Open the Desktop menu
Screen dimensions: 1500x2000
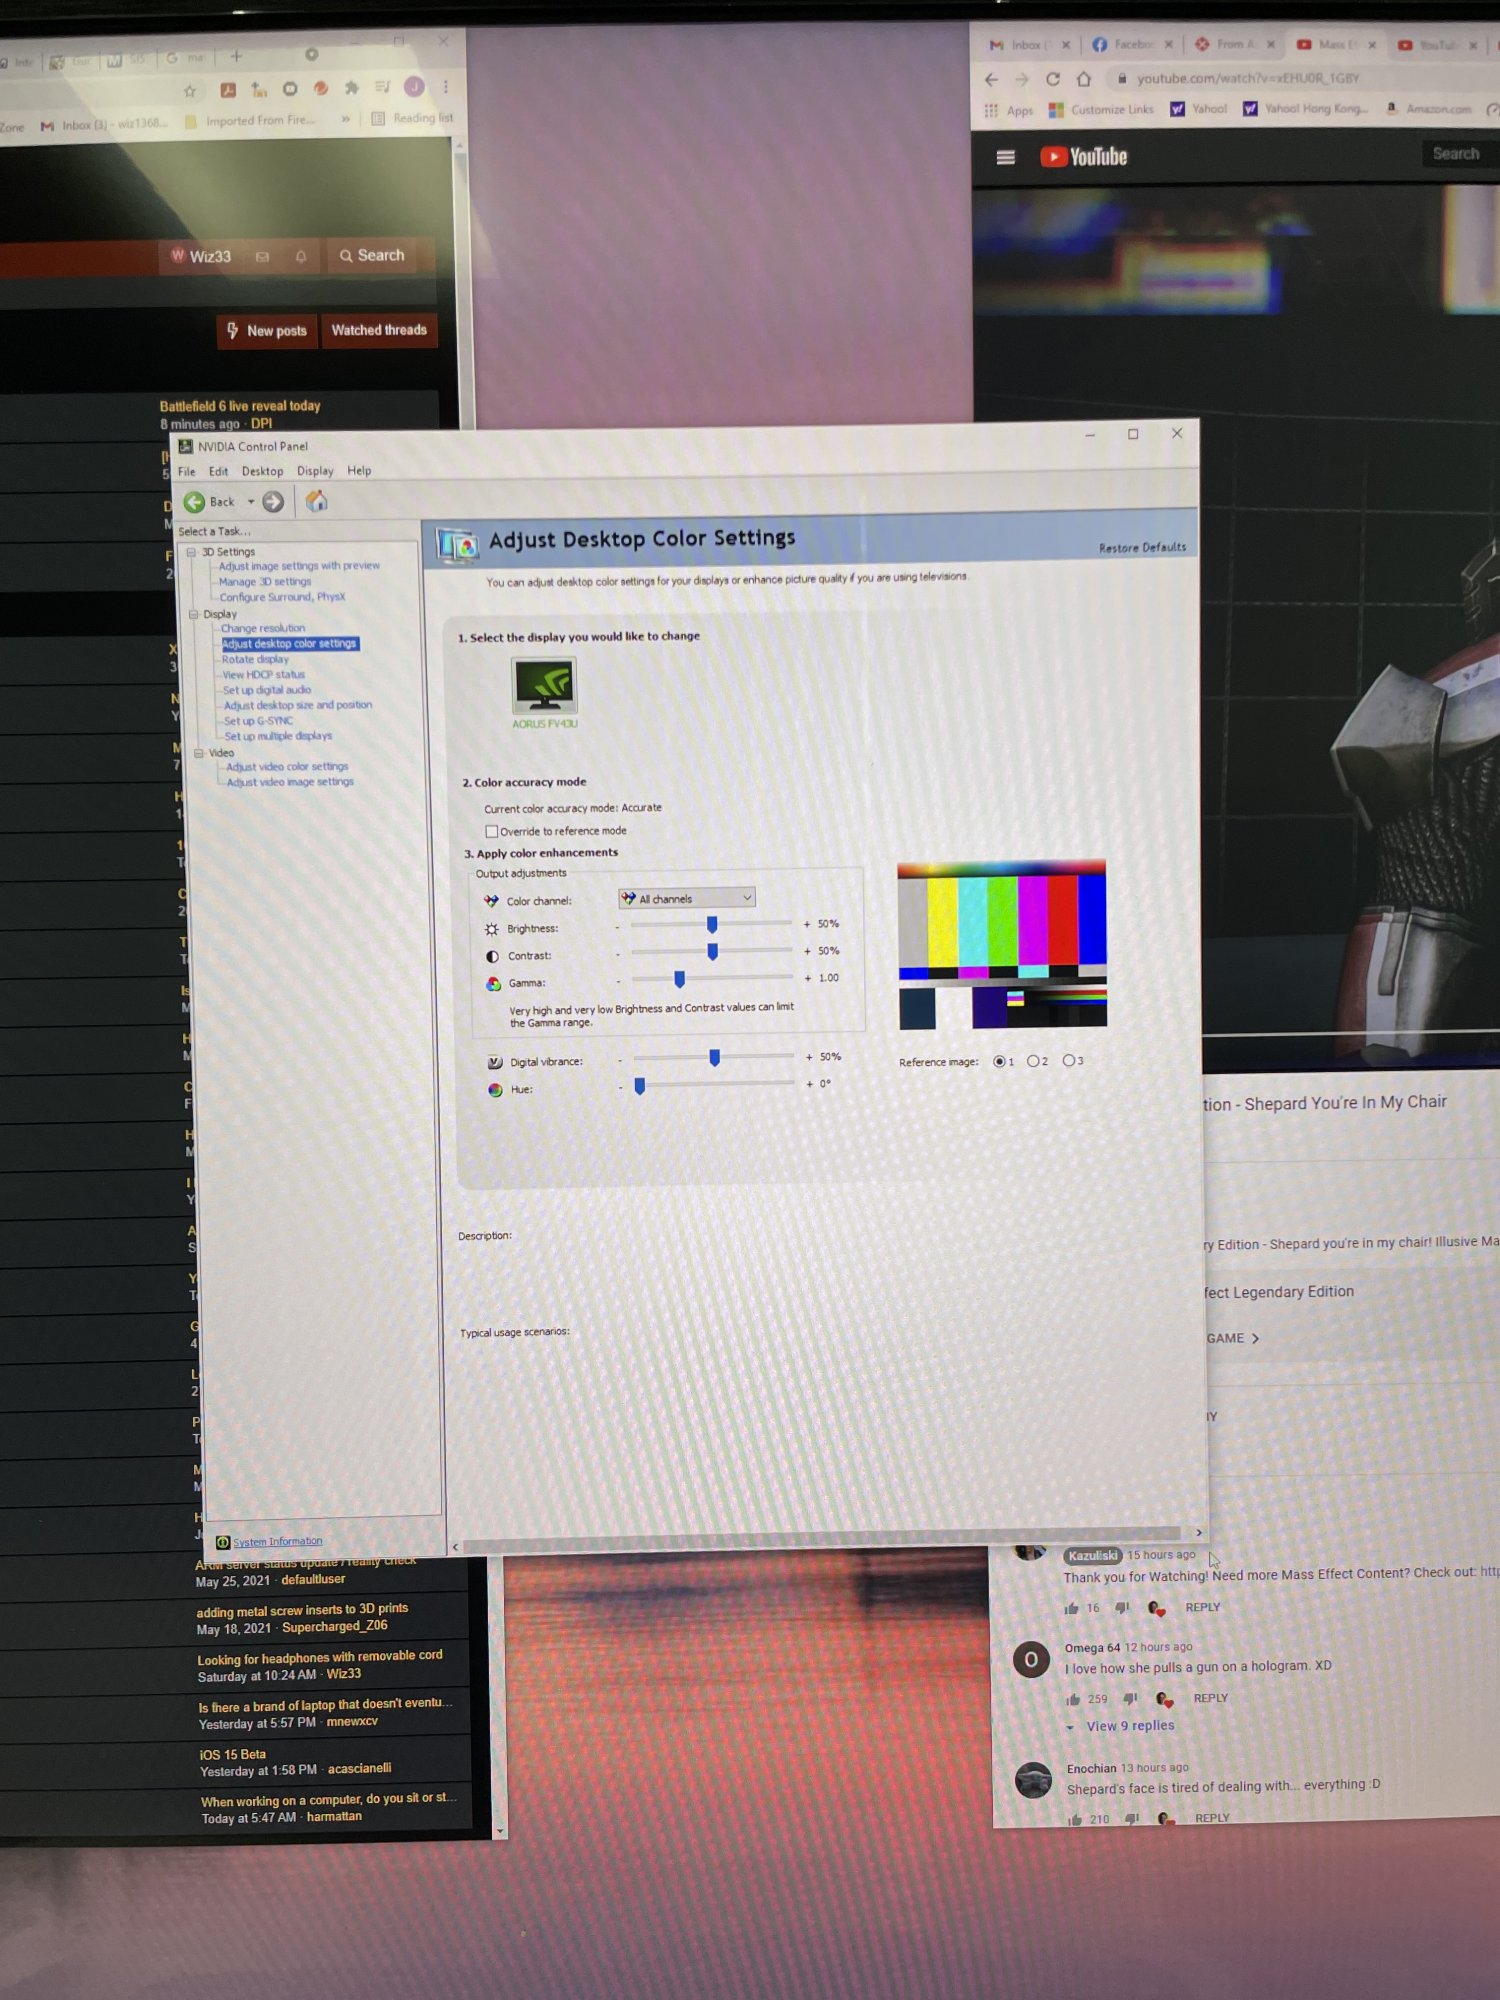pos(262,471)
